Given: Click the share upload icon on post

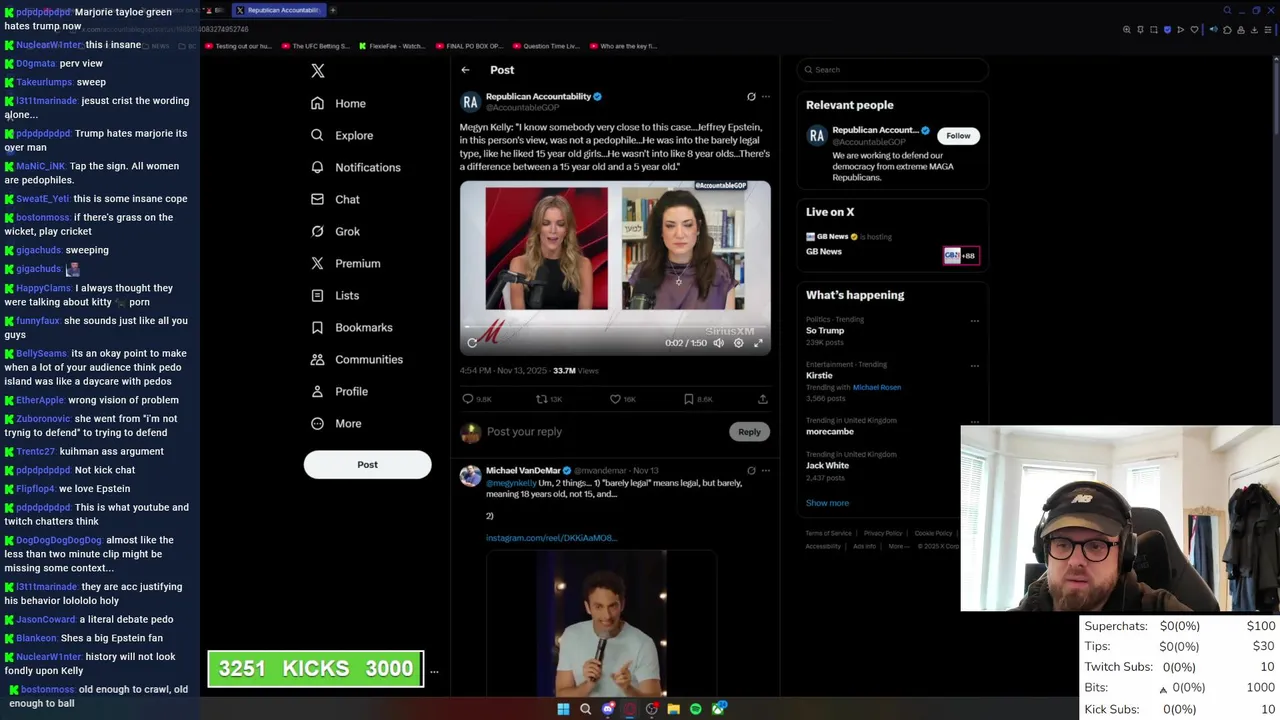Looking at the screenshot, I should pos(762,399).
